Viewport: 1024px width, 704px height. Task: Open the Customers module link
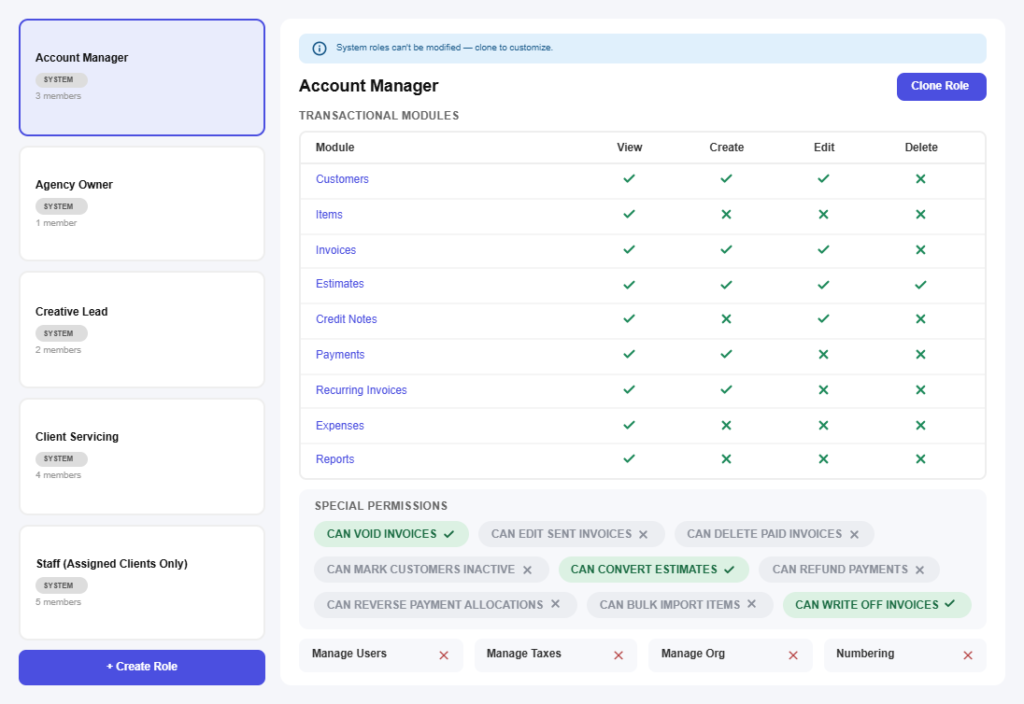[342, 179]
